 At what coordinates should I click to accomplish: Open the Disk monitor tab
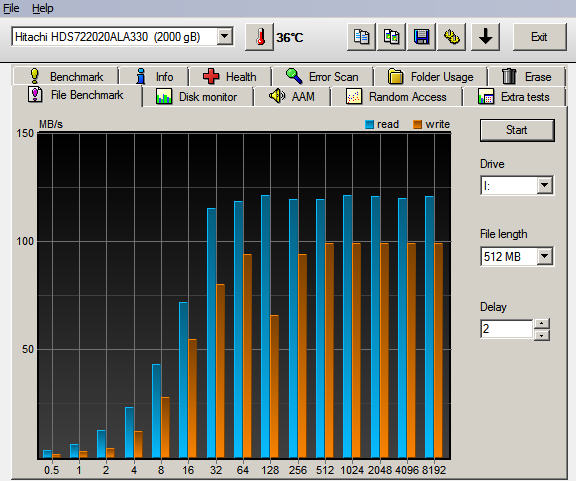(197, 97)
